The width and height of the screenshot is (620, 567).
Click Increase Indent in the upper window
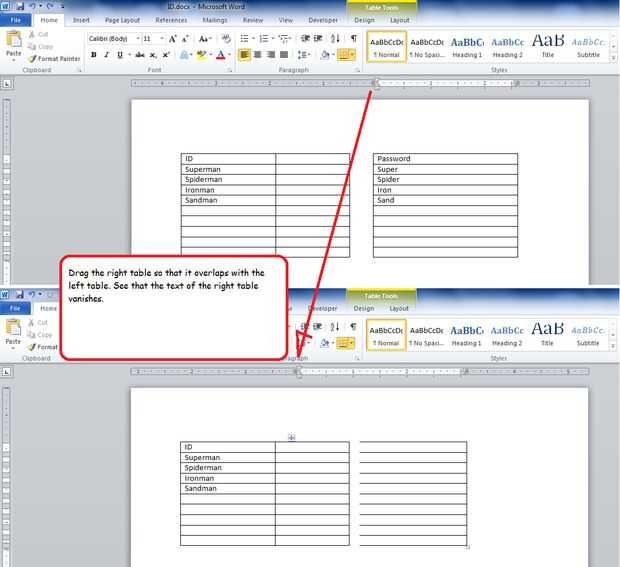(x=318, y=38)
